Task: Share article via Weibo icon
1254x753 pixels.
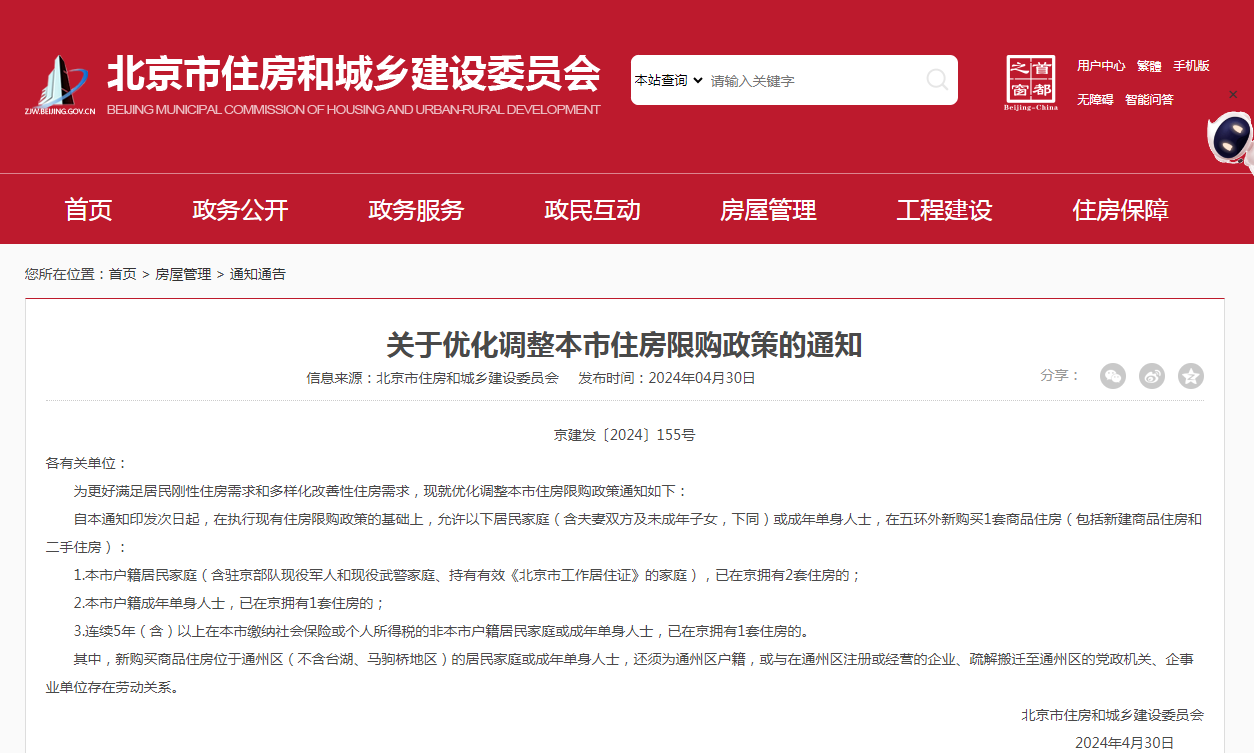Action: (x=1152, y=376)
